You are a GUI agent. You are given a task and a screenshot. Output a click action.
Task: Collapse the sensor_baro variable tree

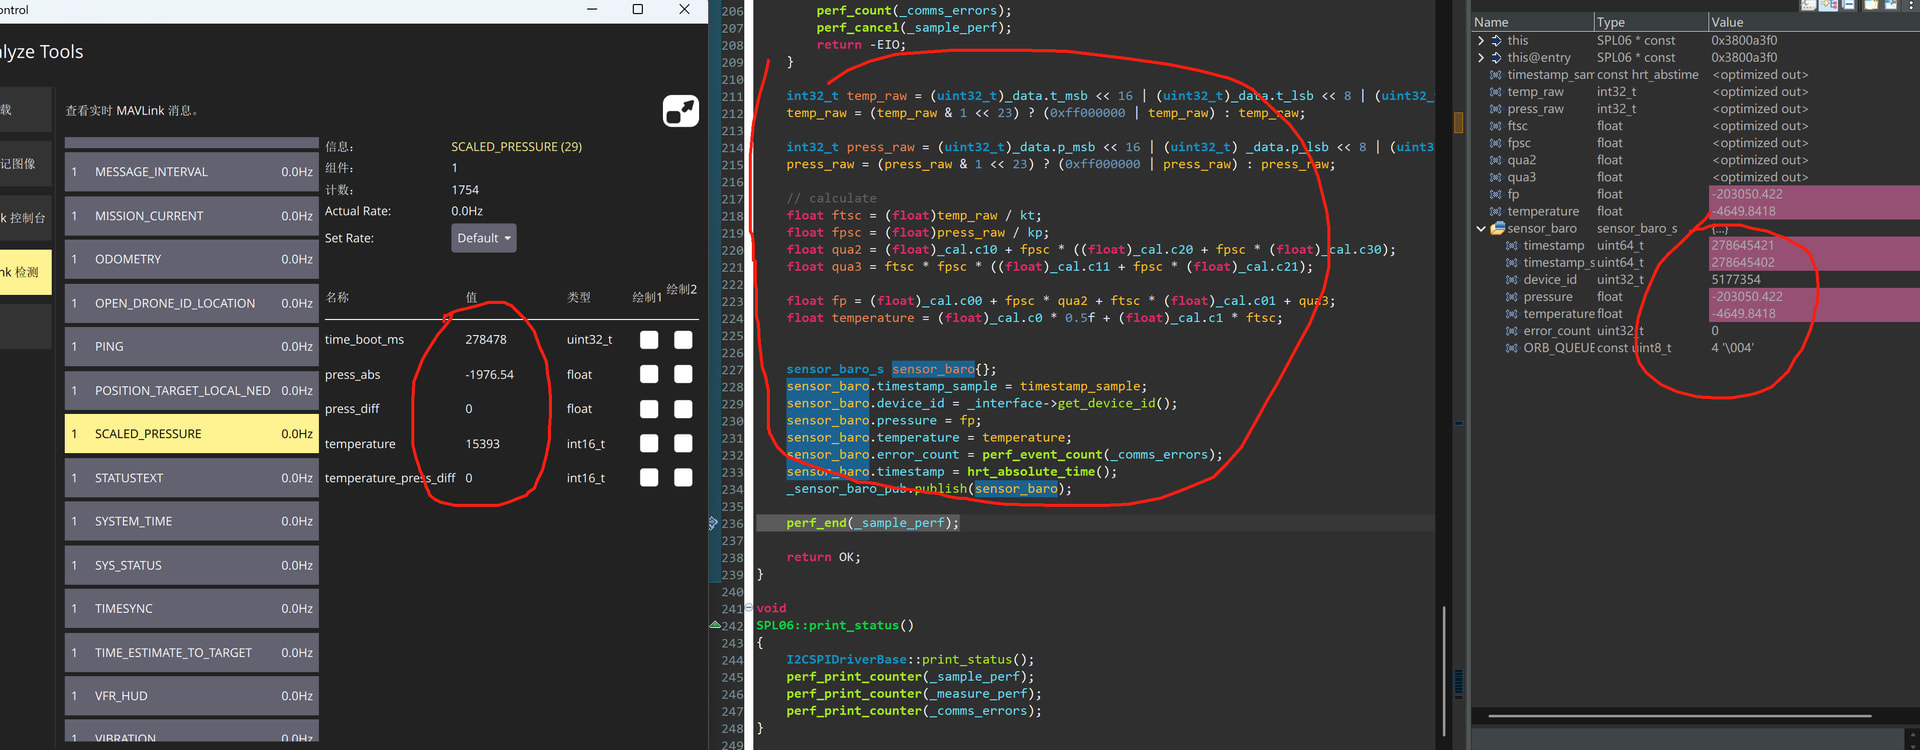coord(1481,229)
